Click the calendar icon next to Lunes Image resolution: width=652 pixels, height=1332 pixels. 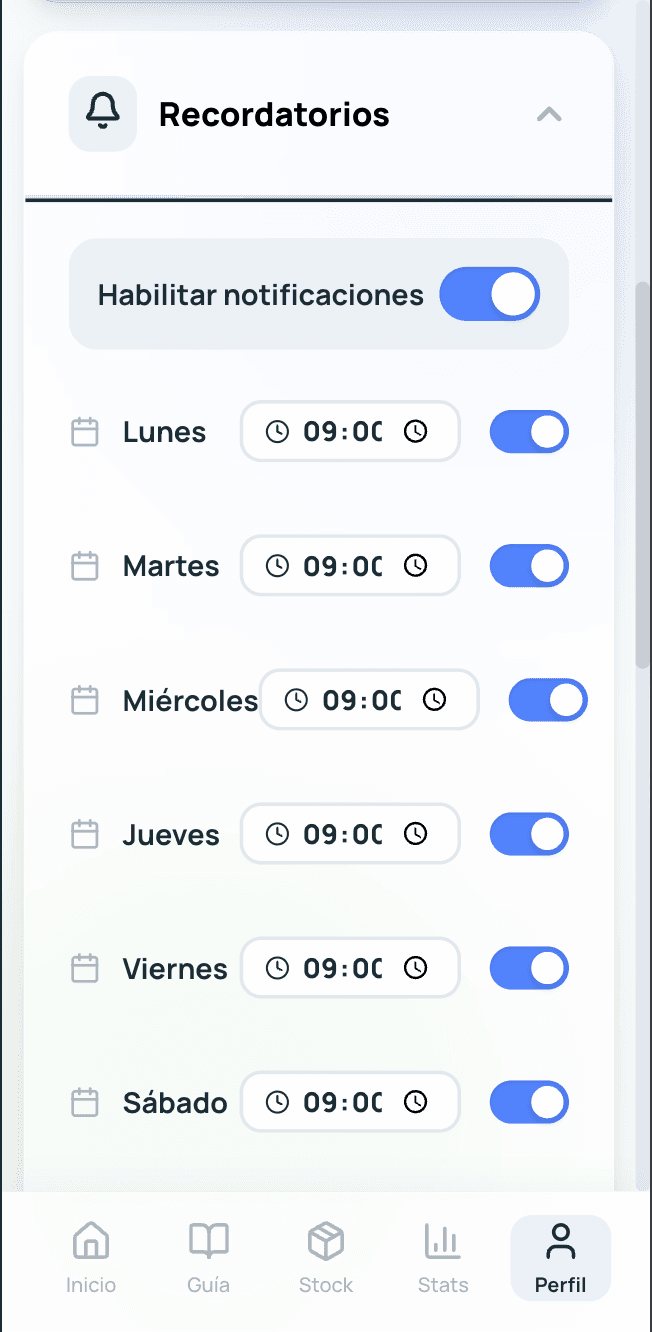coord(85,431)
